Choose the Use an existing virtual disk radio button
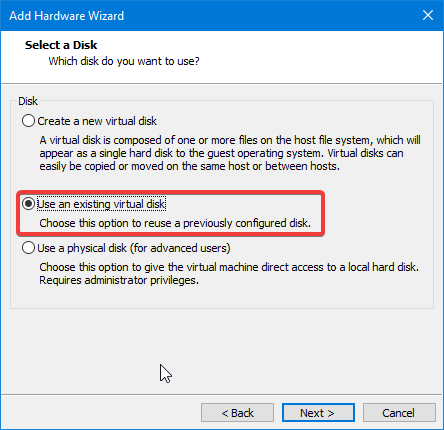This screenshot has width=444, height=430. point(28,204)
